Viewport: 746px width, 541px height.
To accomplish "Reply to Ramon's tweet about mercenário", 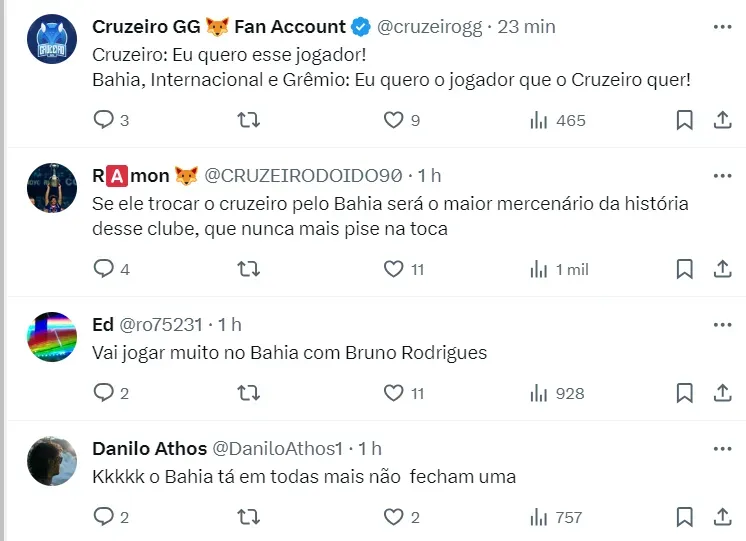I will 105,269.
